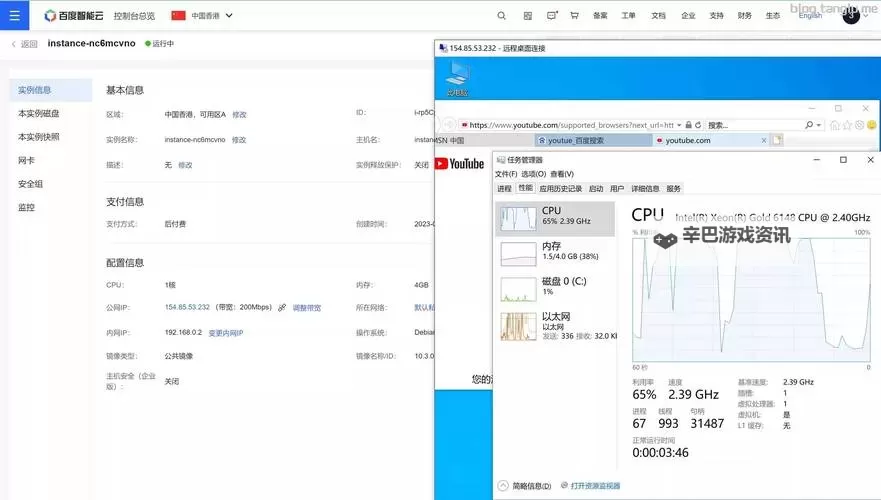Expand the account dropdown arrow beside avatar
881x500 pixels.
[x=867, y=16]
